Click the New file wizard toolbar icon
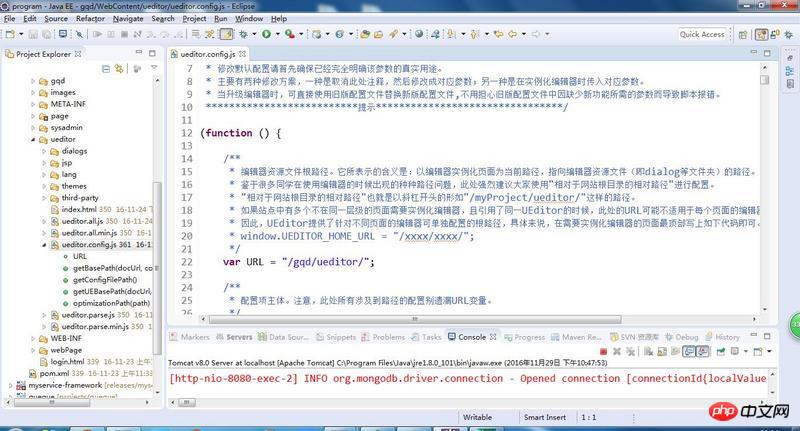Image resolution: width=800 pixels, height=431 pixels. (10, 34)
